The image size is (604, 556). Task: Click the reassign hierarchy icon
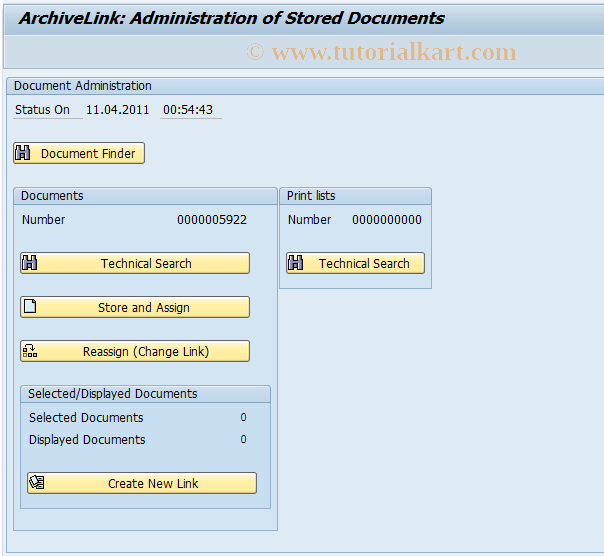tap(30, 351)
